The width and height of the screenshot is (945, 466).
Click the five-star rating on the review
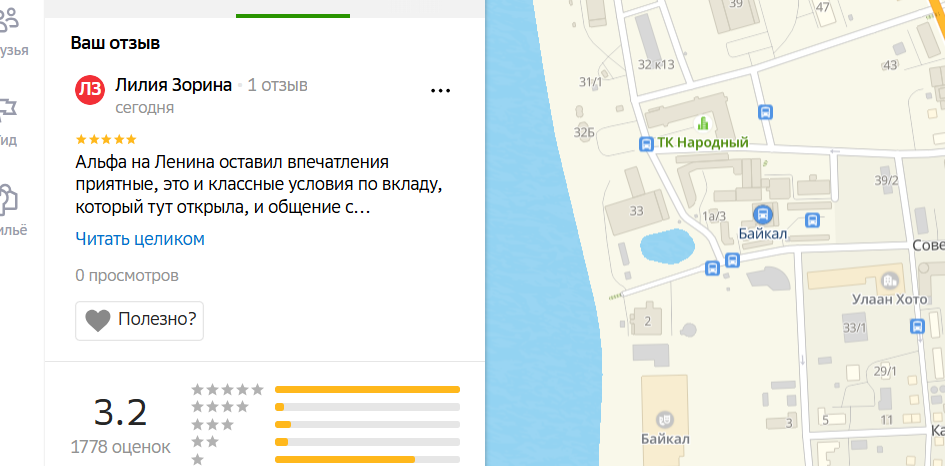[x=106, y=140]
